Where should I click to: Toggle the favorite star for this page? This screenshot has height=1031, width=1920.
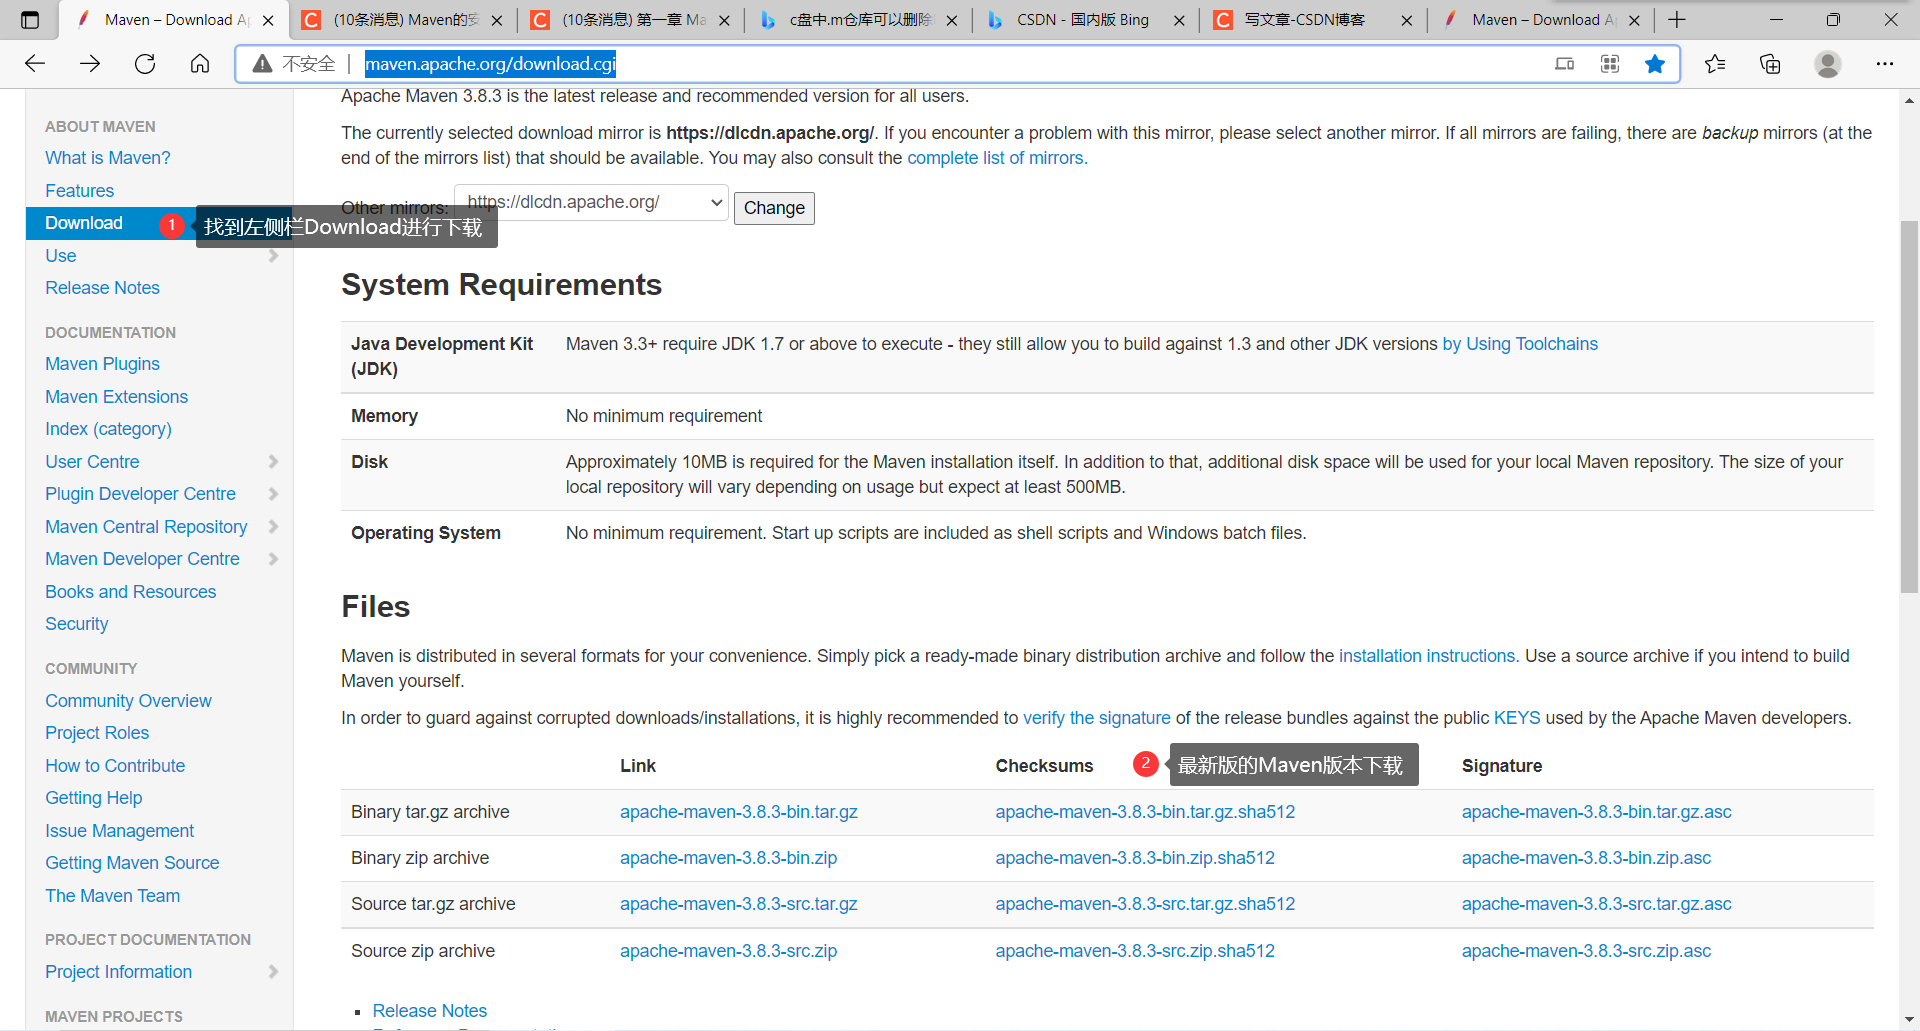[1655, 64]
